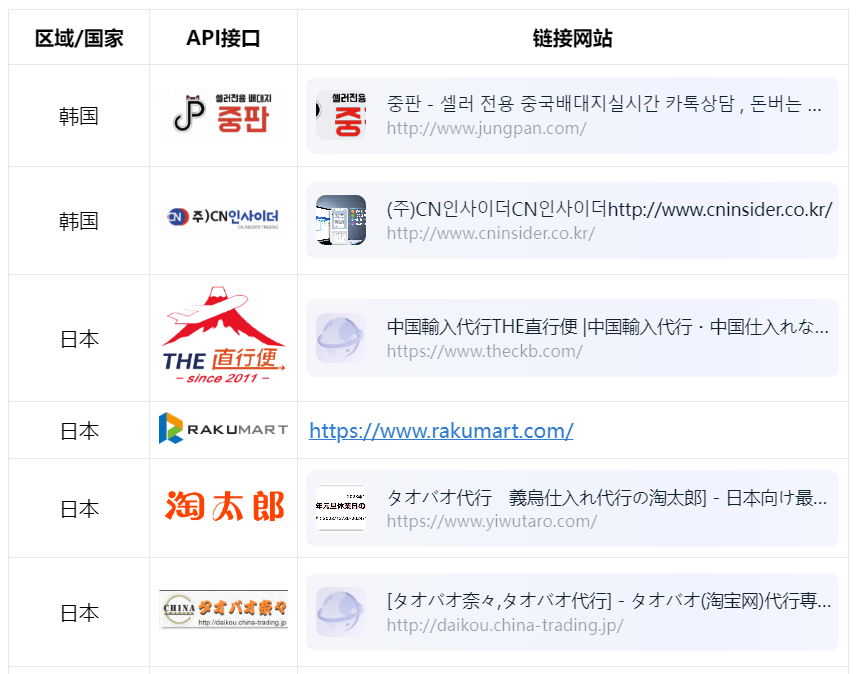Open the https://www.rakumart.com/ hyperlink
859x674 pixels.
coord(441,431)
